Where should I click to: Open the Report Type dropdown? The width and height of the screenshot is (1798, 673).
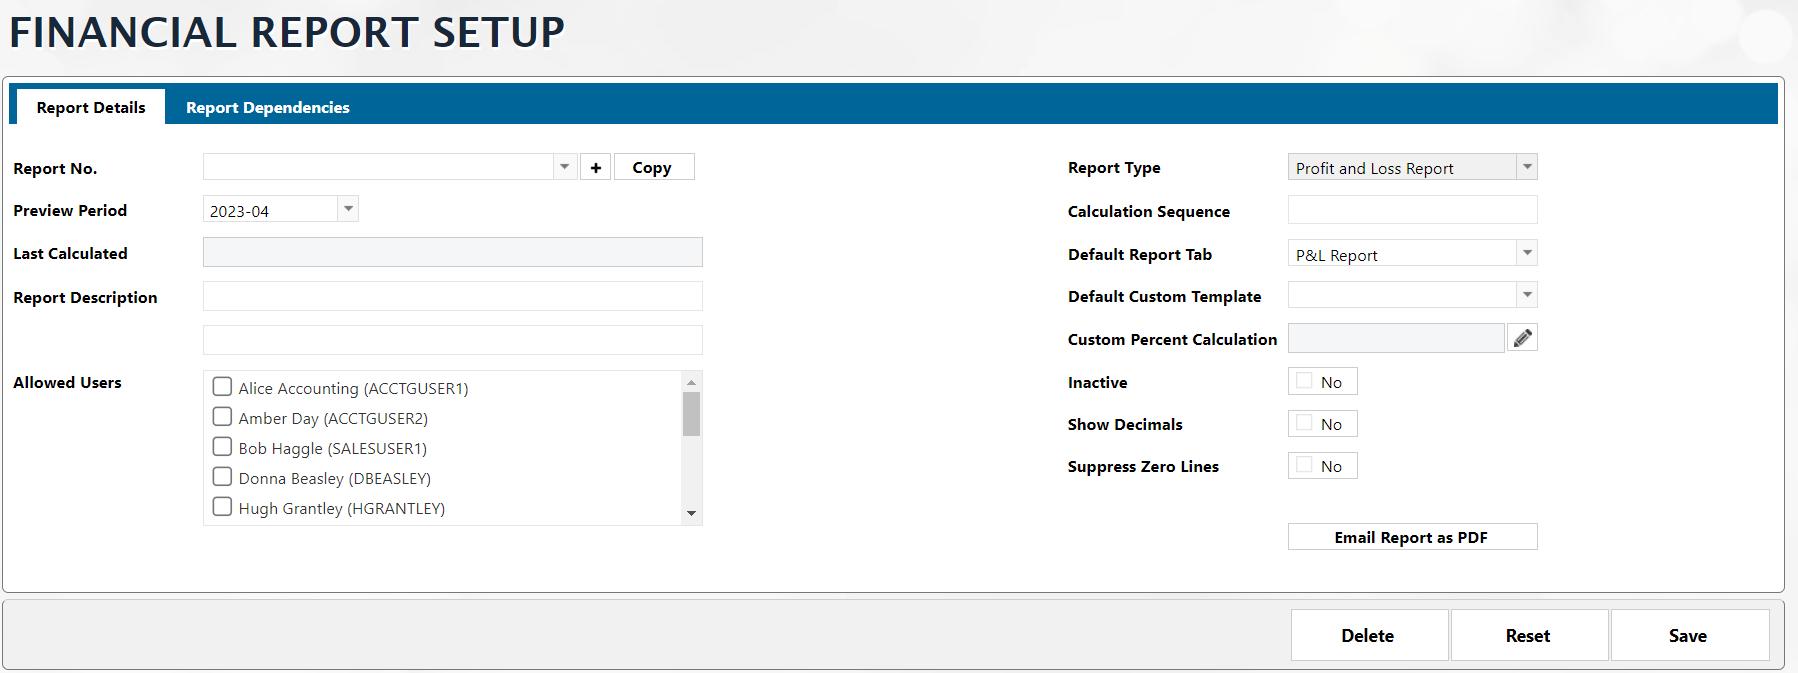1526,167
